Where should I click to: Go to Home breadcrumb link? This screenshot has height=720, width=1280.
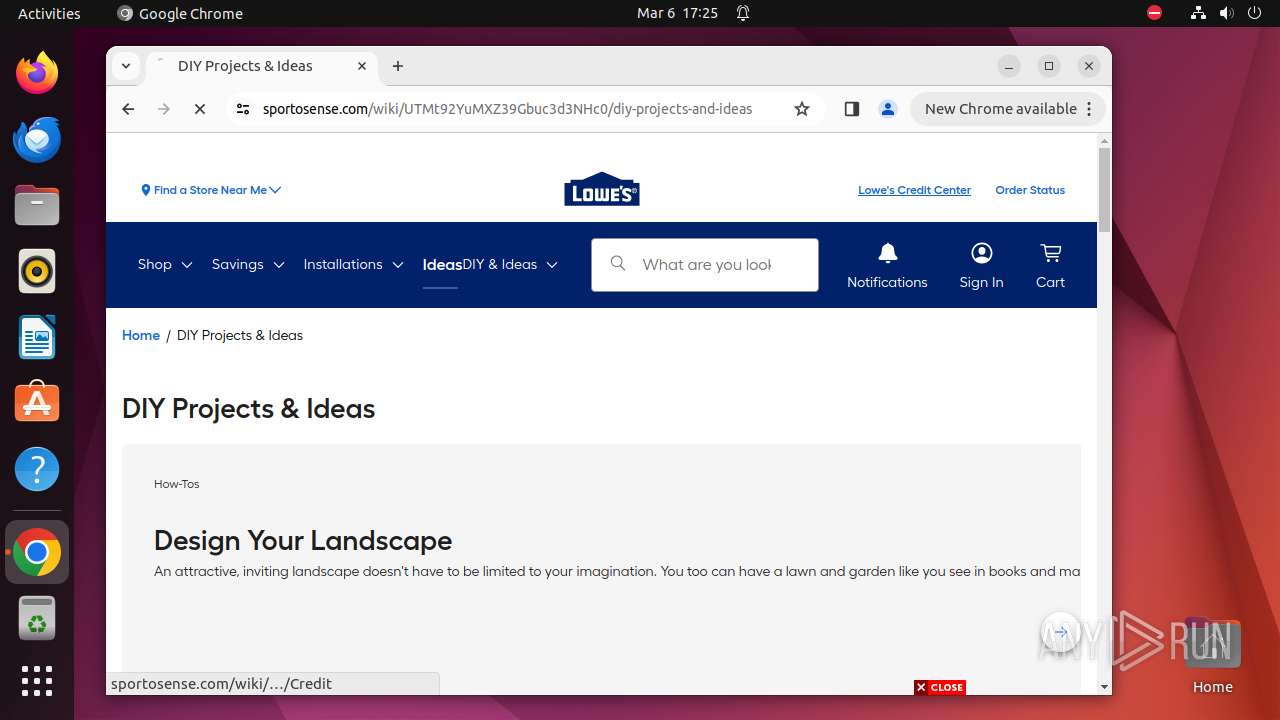tap(141, 335)
